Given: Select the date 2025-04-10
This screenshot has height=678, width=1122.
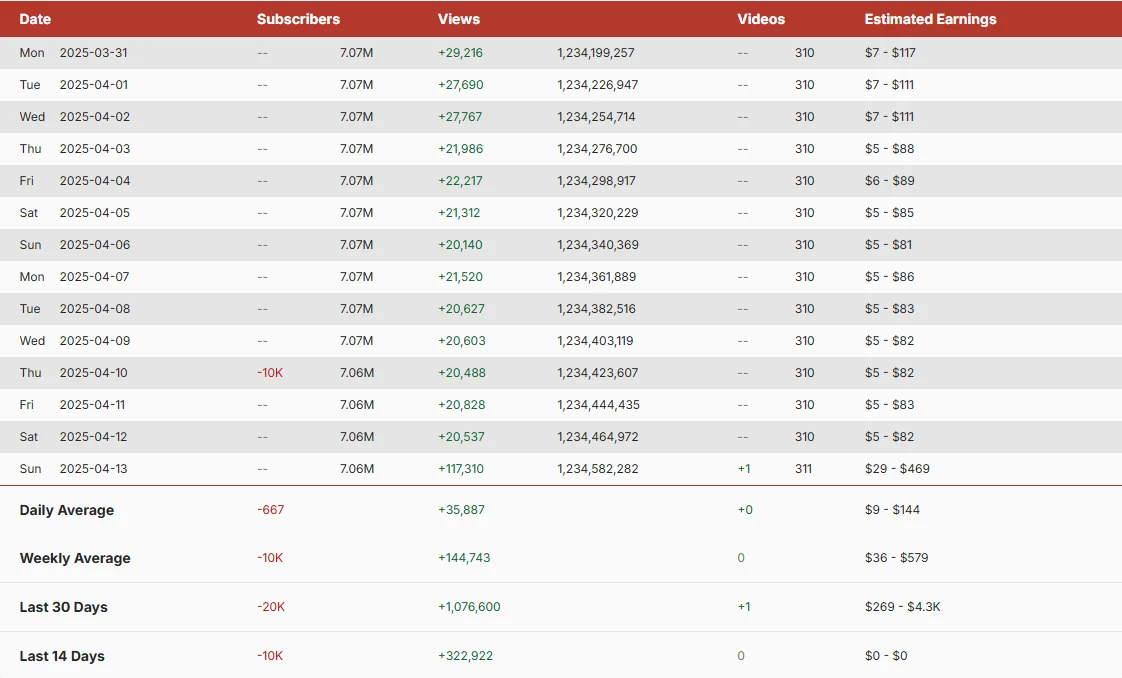Looking at the screenshot, I should click(x=94, y=373).
